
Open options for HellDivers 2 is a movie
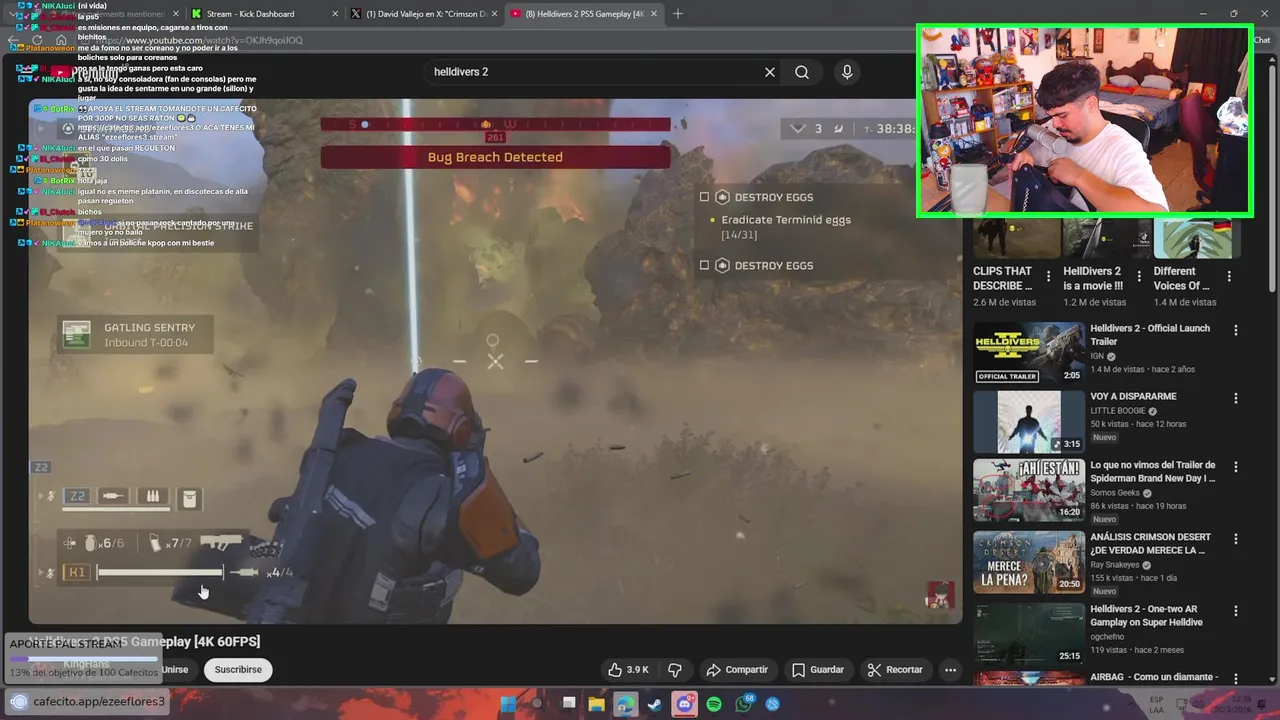point(1138,277)
